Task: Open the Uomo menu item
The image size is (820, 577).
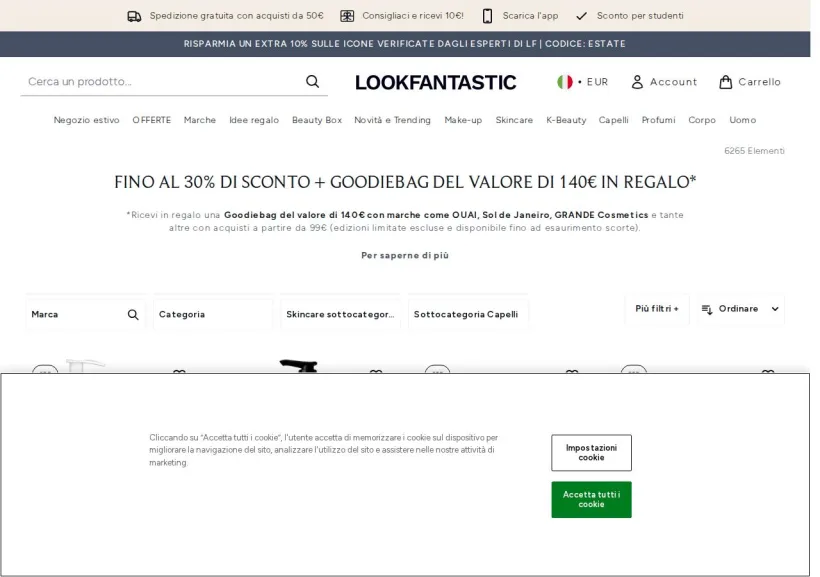Action: pos(743,120)
